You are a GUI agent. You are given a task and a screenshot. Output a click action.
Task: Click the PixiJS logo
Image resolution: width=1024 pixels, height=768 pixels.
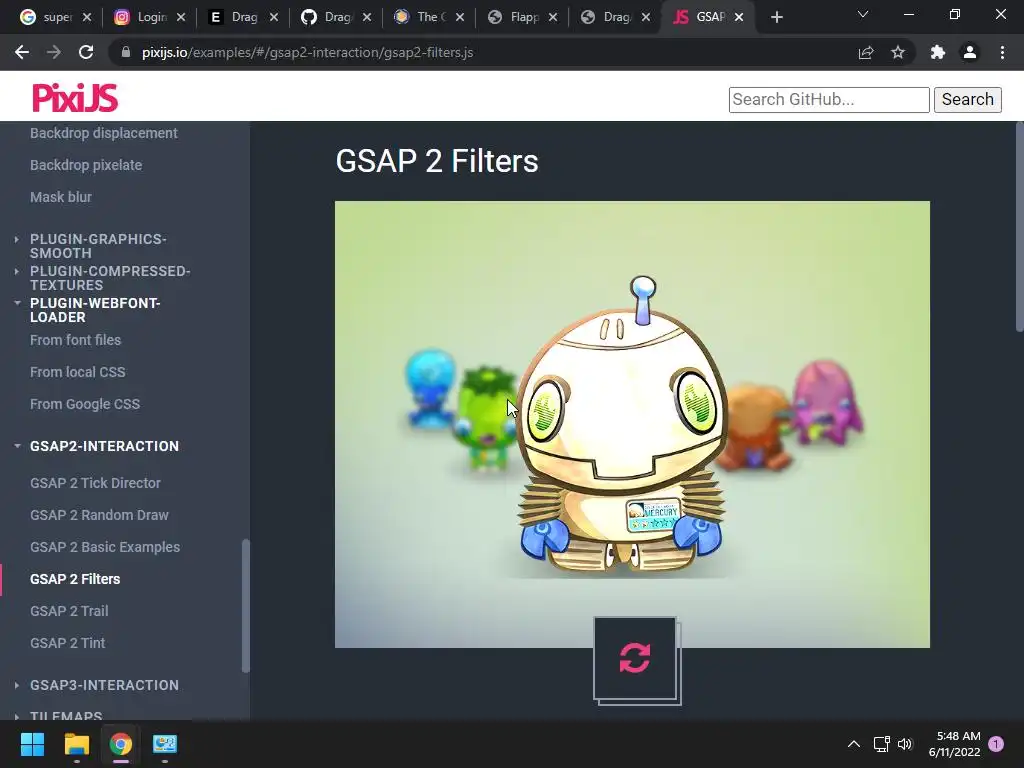coord(75,97)
